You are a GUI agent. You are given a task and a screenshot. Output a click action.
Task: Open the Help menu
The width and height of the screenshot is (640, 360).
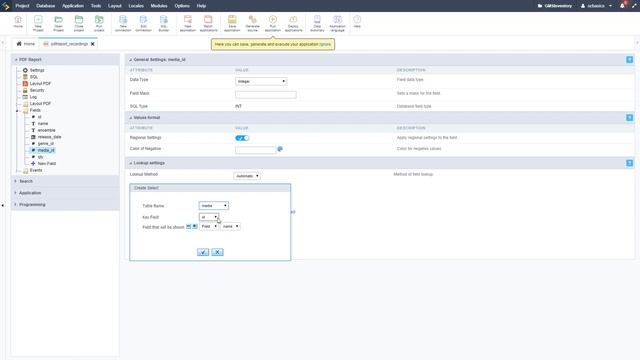click(x=201, y=6)
